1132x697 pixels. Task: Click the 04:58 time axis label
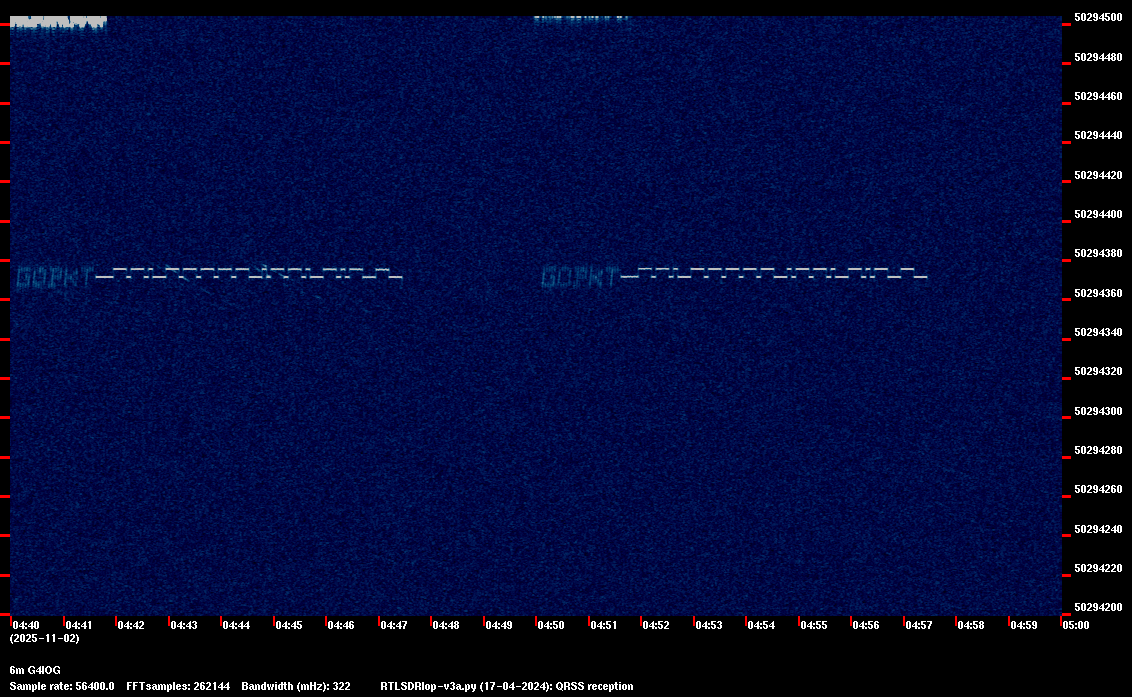pyautogui.click(x=971, y=625)
